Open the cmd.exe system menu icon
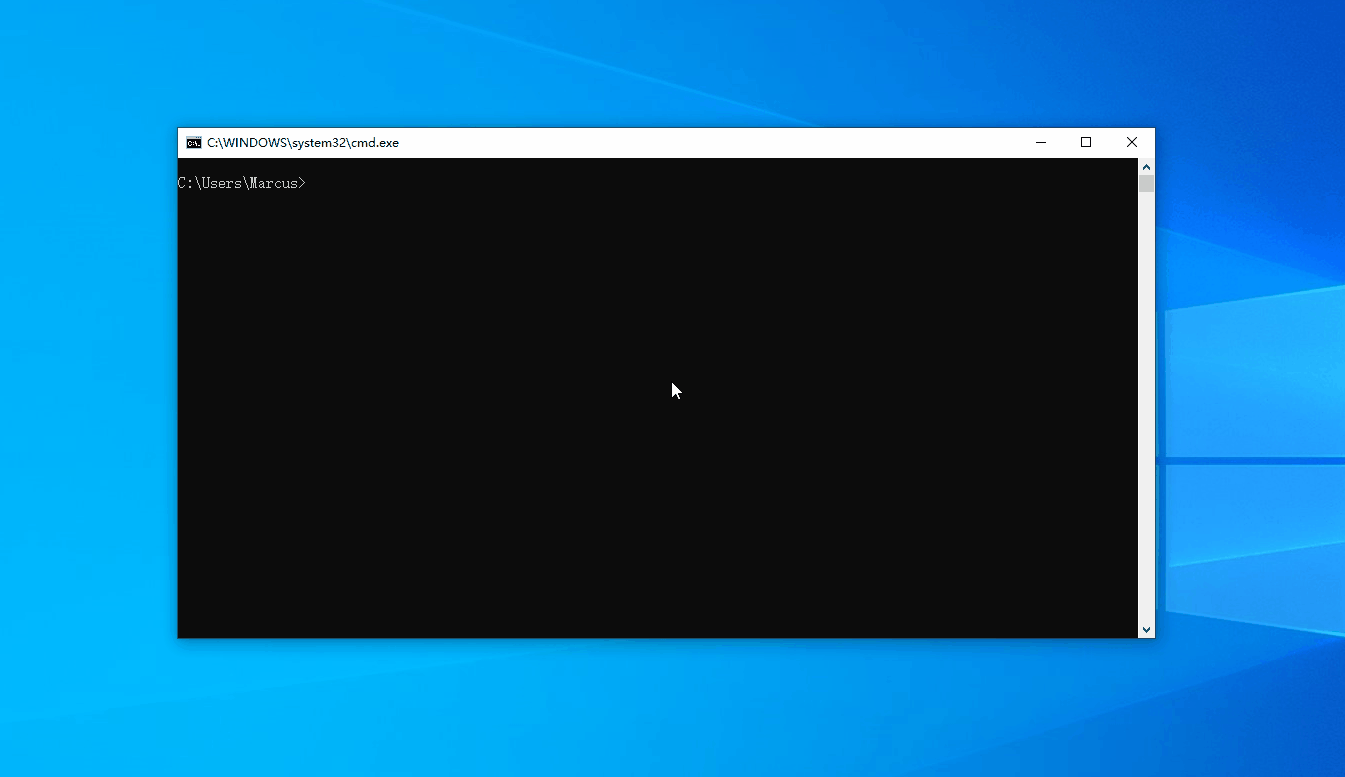This screenshot has width=1345, height=777. pyautogui.click(x=194, y=143)
